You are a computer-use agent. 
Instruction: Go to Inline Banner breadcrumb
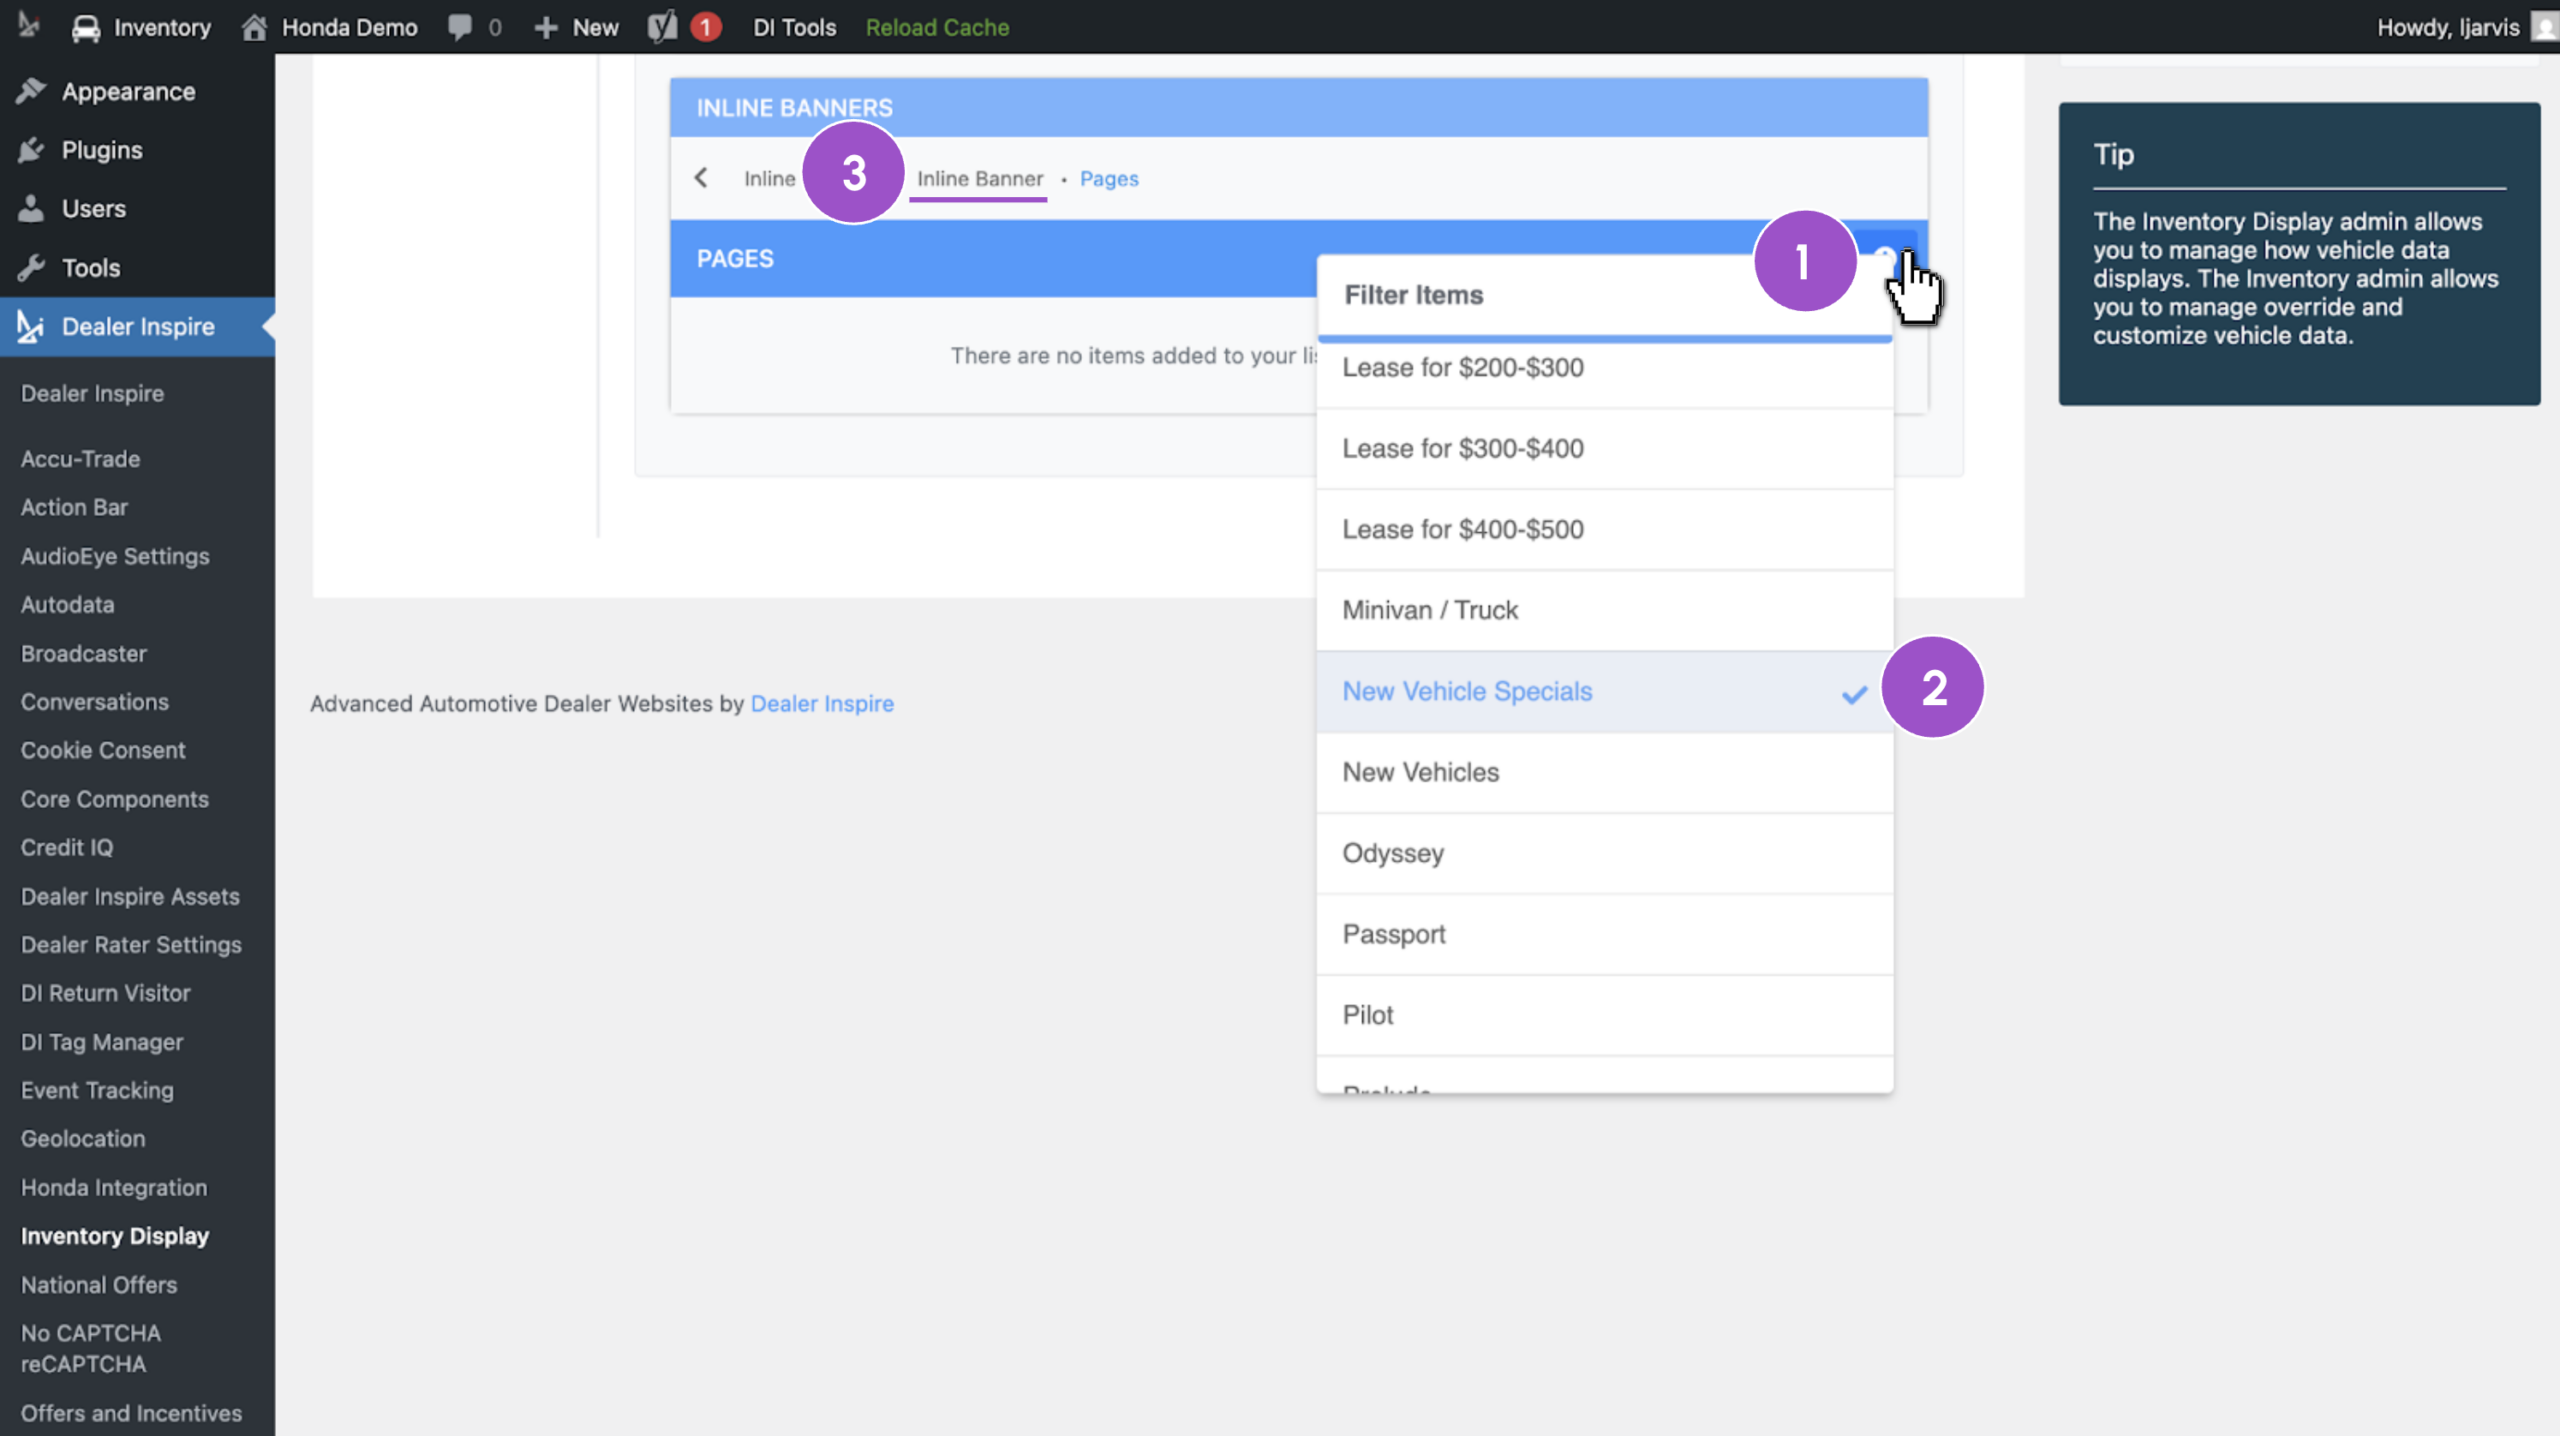(x=979, y=178)
